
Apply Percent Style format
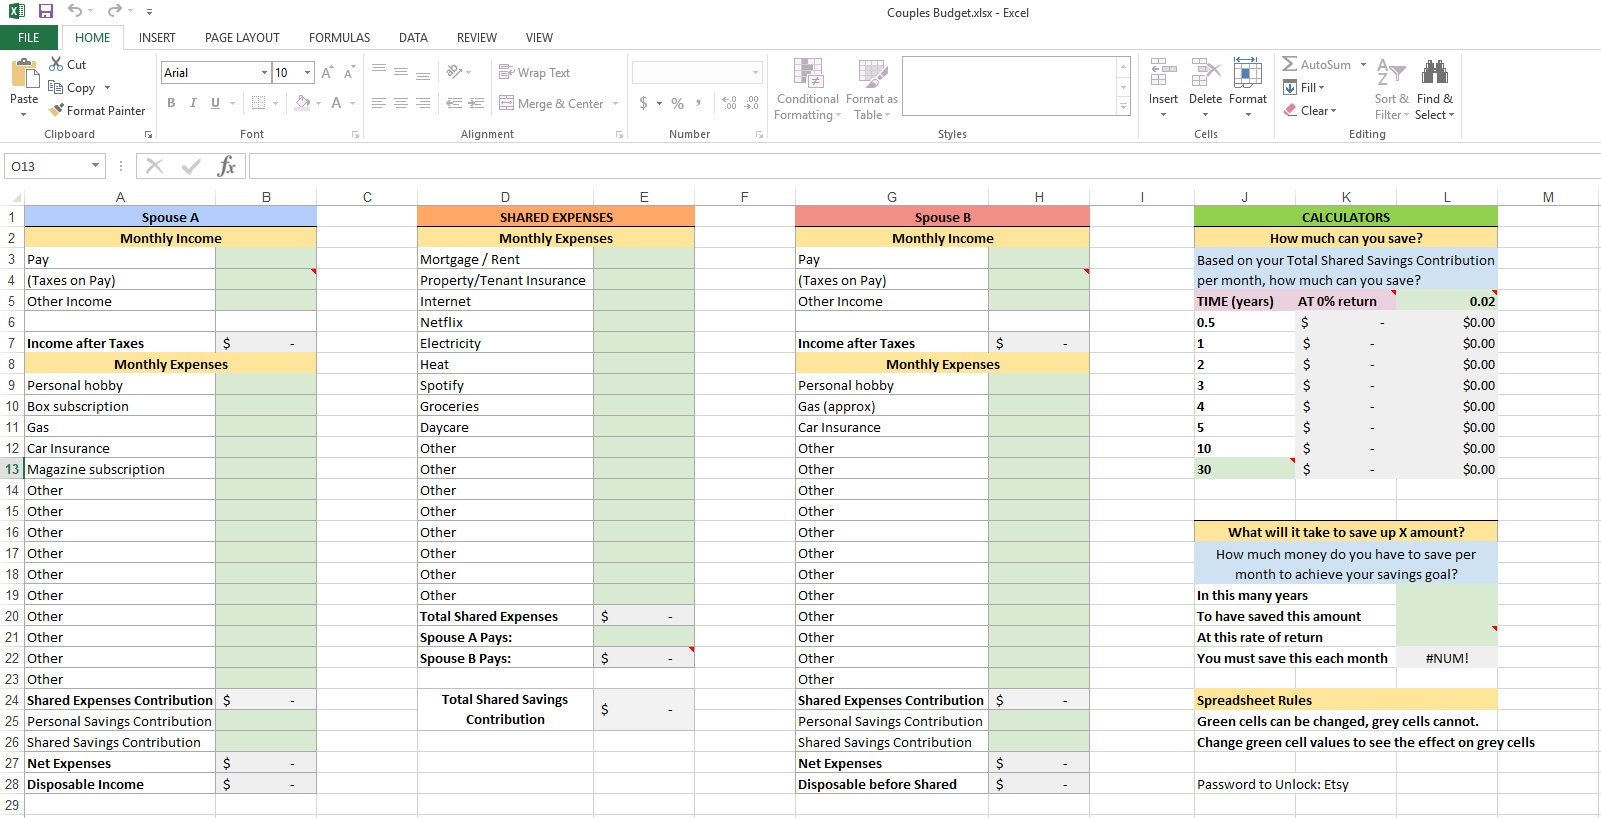tap(677, 103)
